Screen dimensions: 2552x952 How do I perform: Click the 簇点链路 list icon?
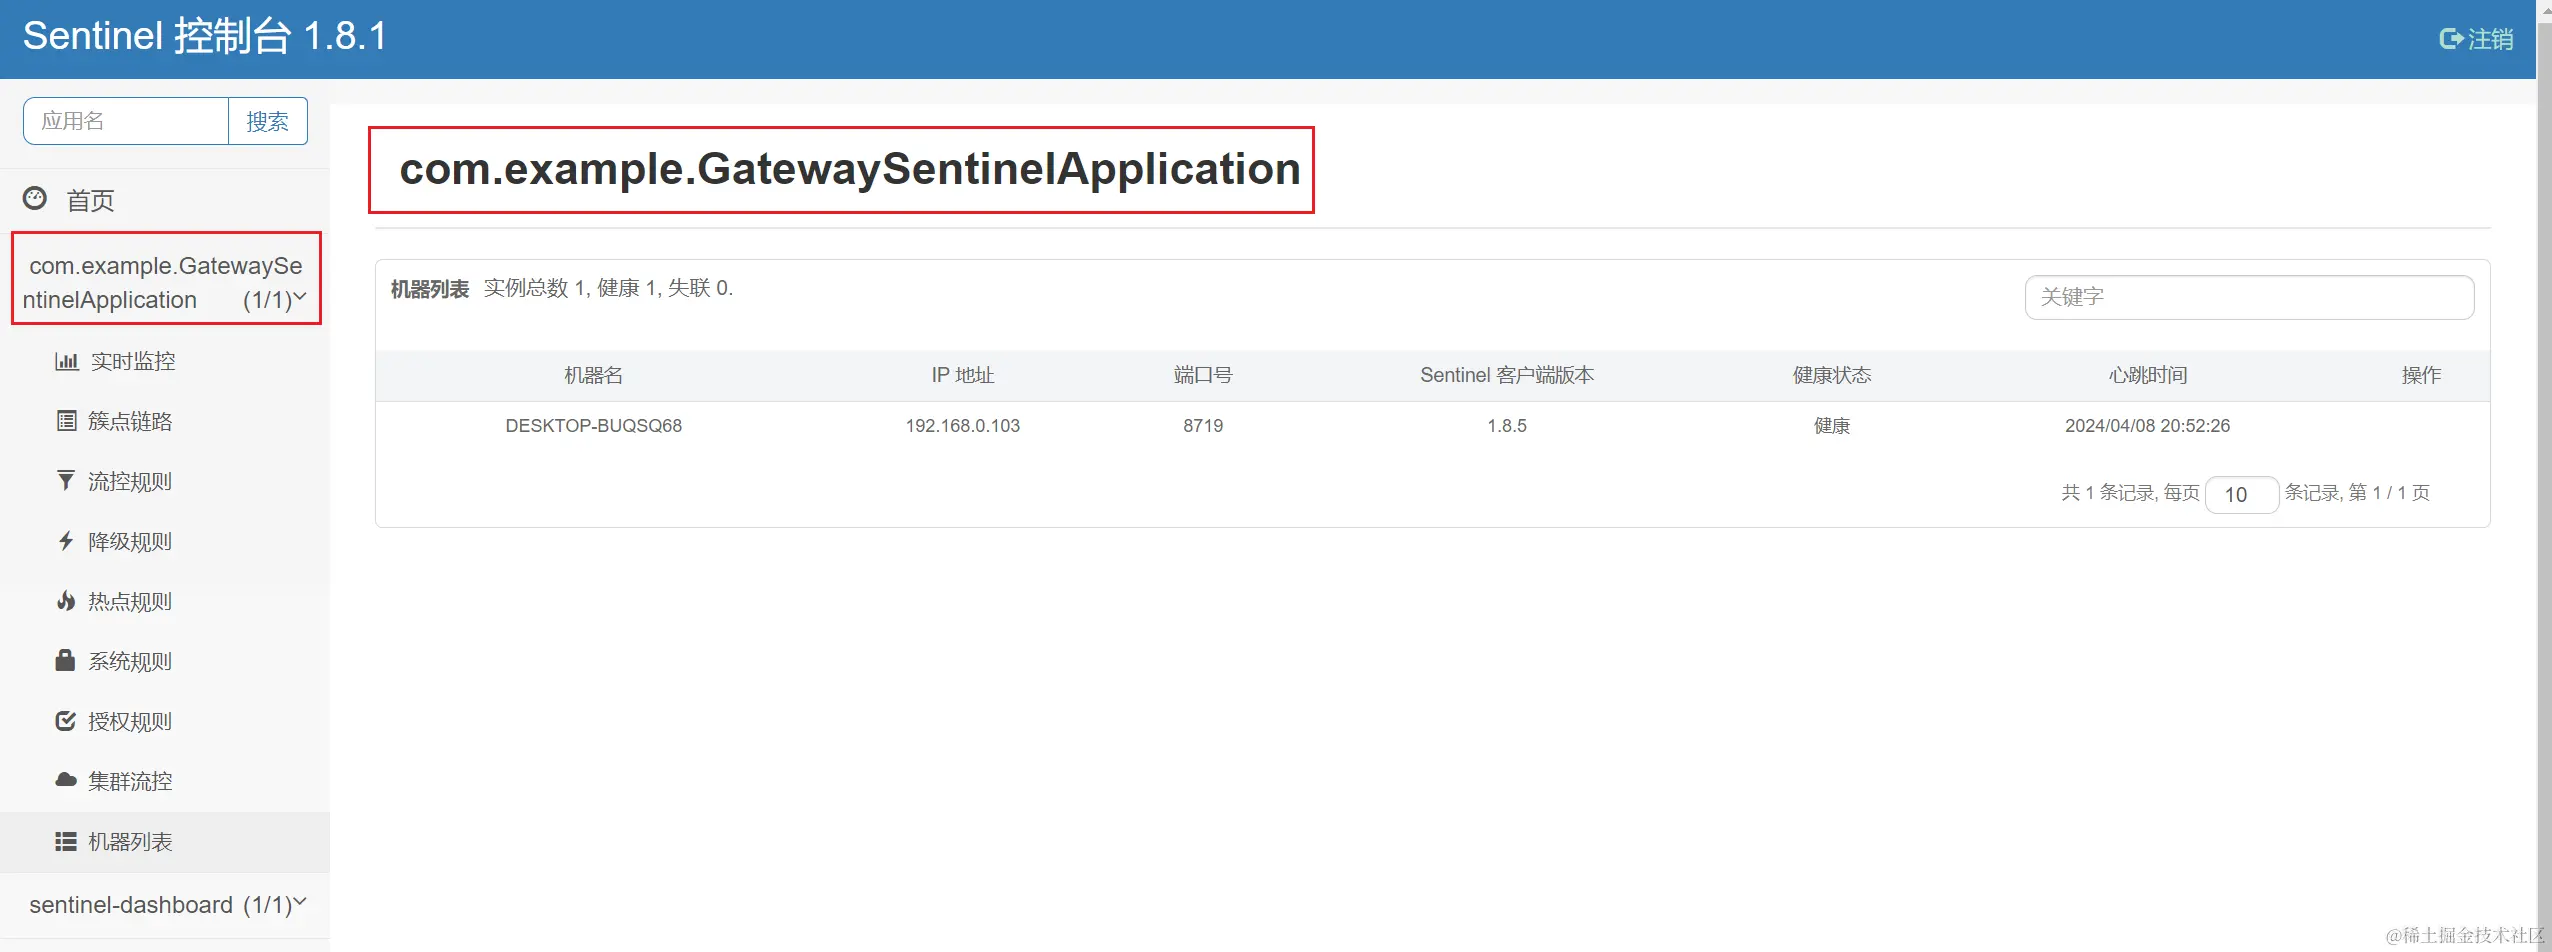pyautogui.click(x=66, y=421)
